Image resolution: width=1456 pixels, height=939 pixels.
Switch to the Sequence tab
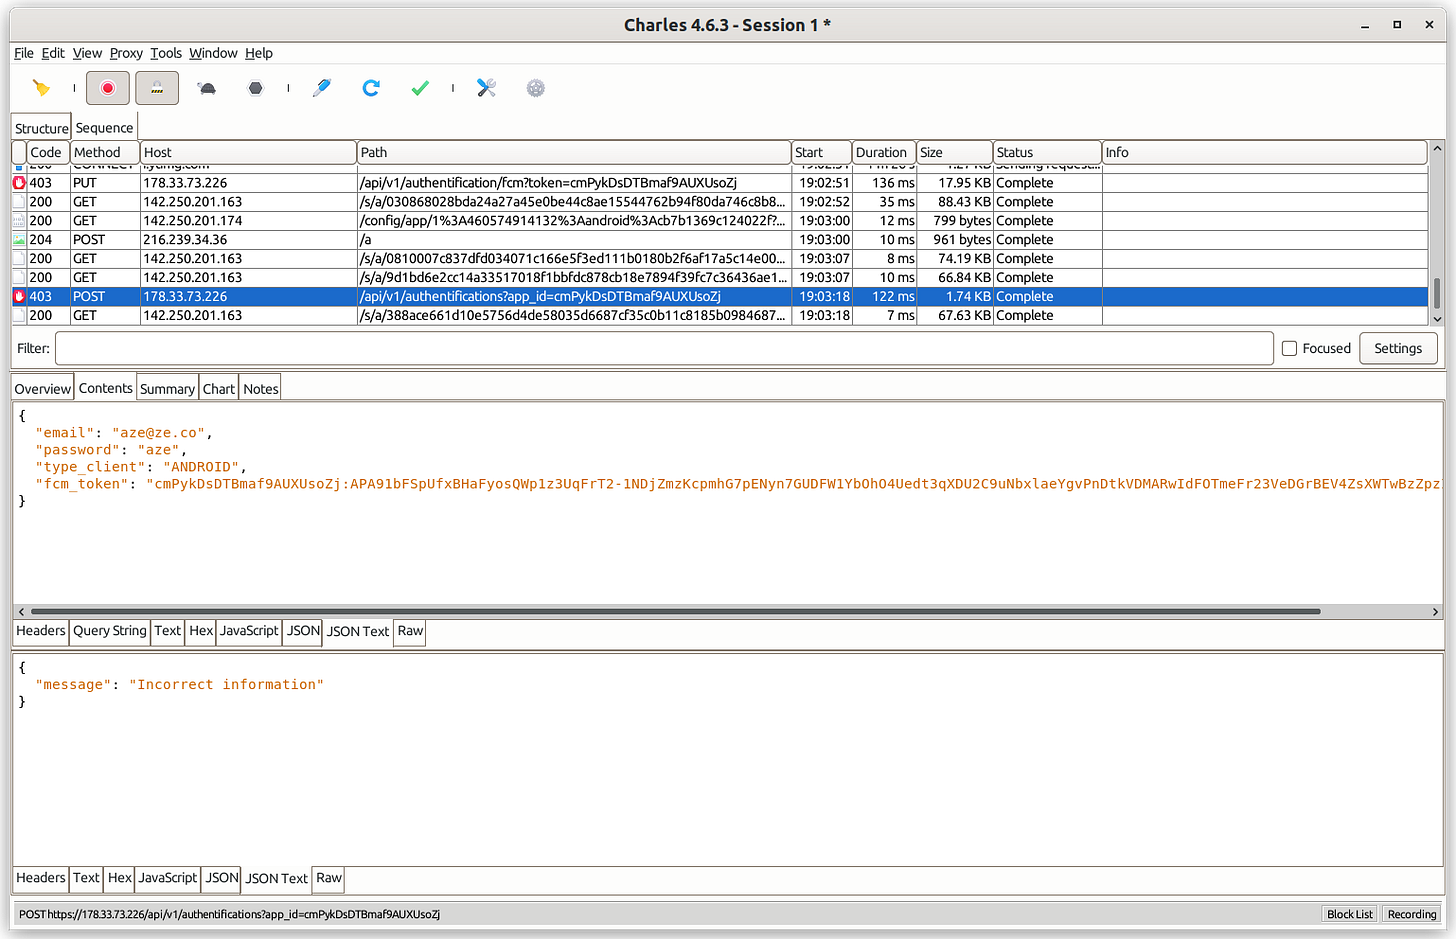tap(104, 127)
